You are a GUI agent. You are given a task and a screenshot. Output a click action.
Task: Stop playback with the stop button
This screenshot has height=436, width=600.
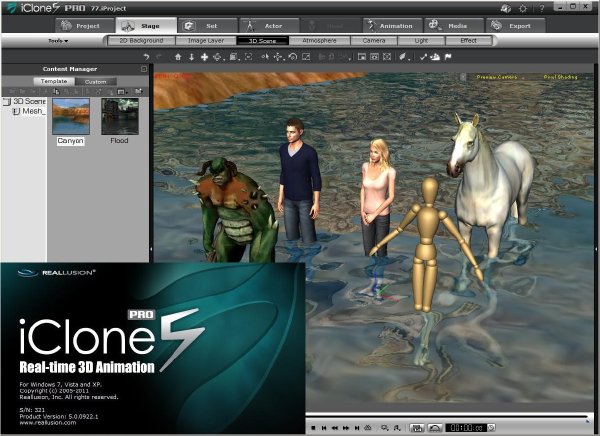pyautogui.click(x=313, y=428)
